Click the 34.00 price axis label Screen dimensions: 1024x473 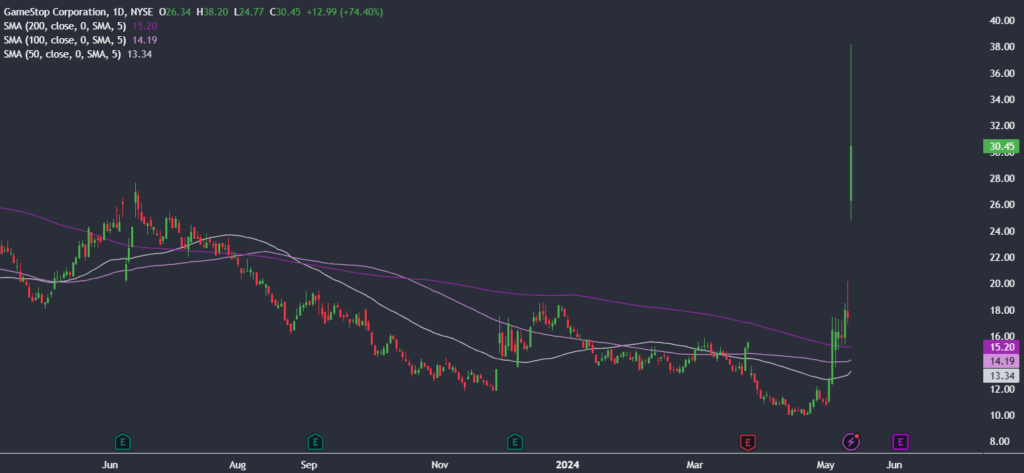pos(1001,99)
